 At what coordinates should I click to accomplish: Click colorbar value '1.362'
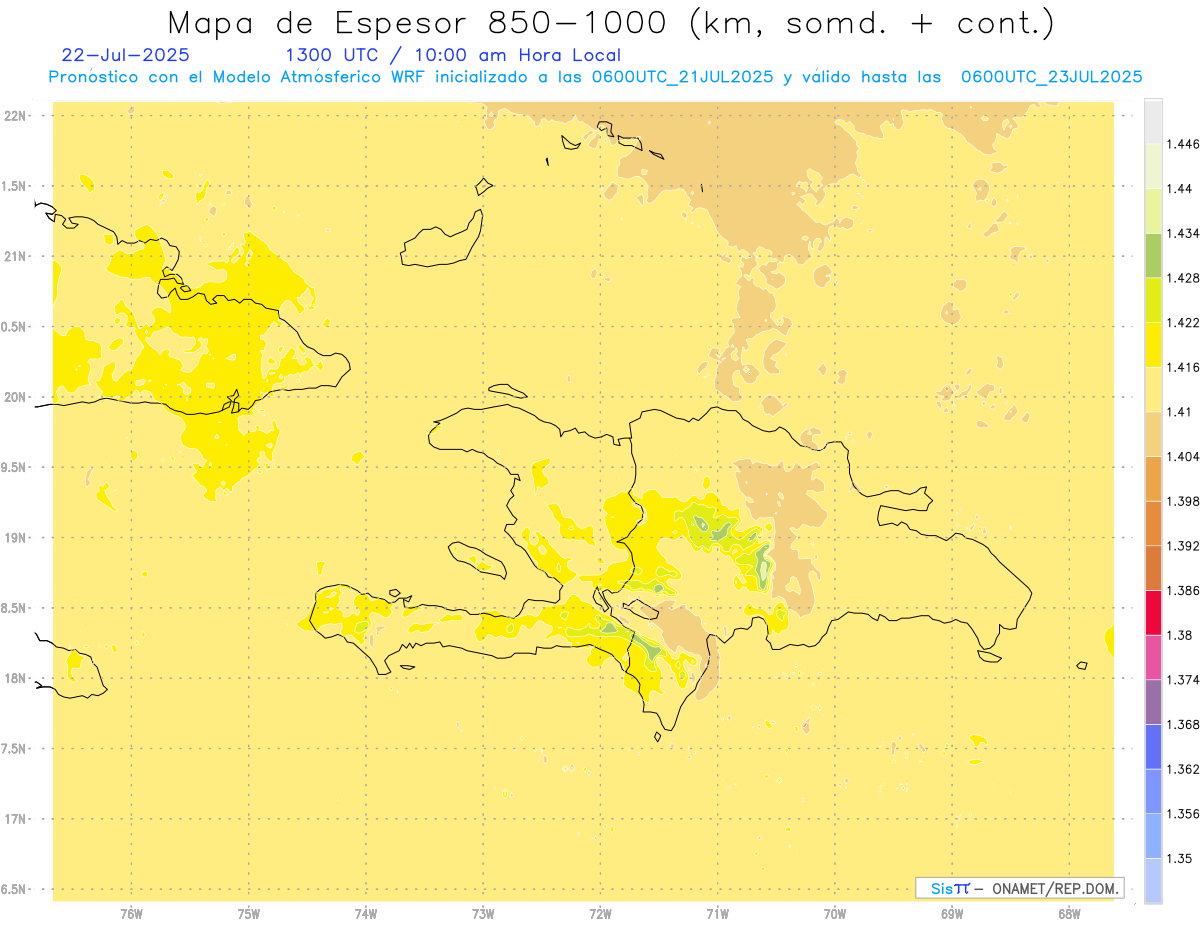(1184, 769)
